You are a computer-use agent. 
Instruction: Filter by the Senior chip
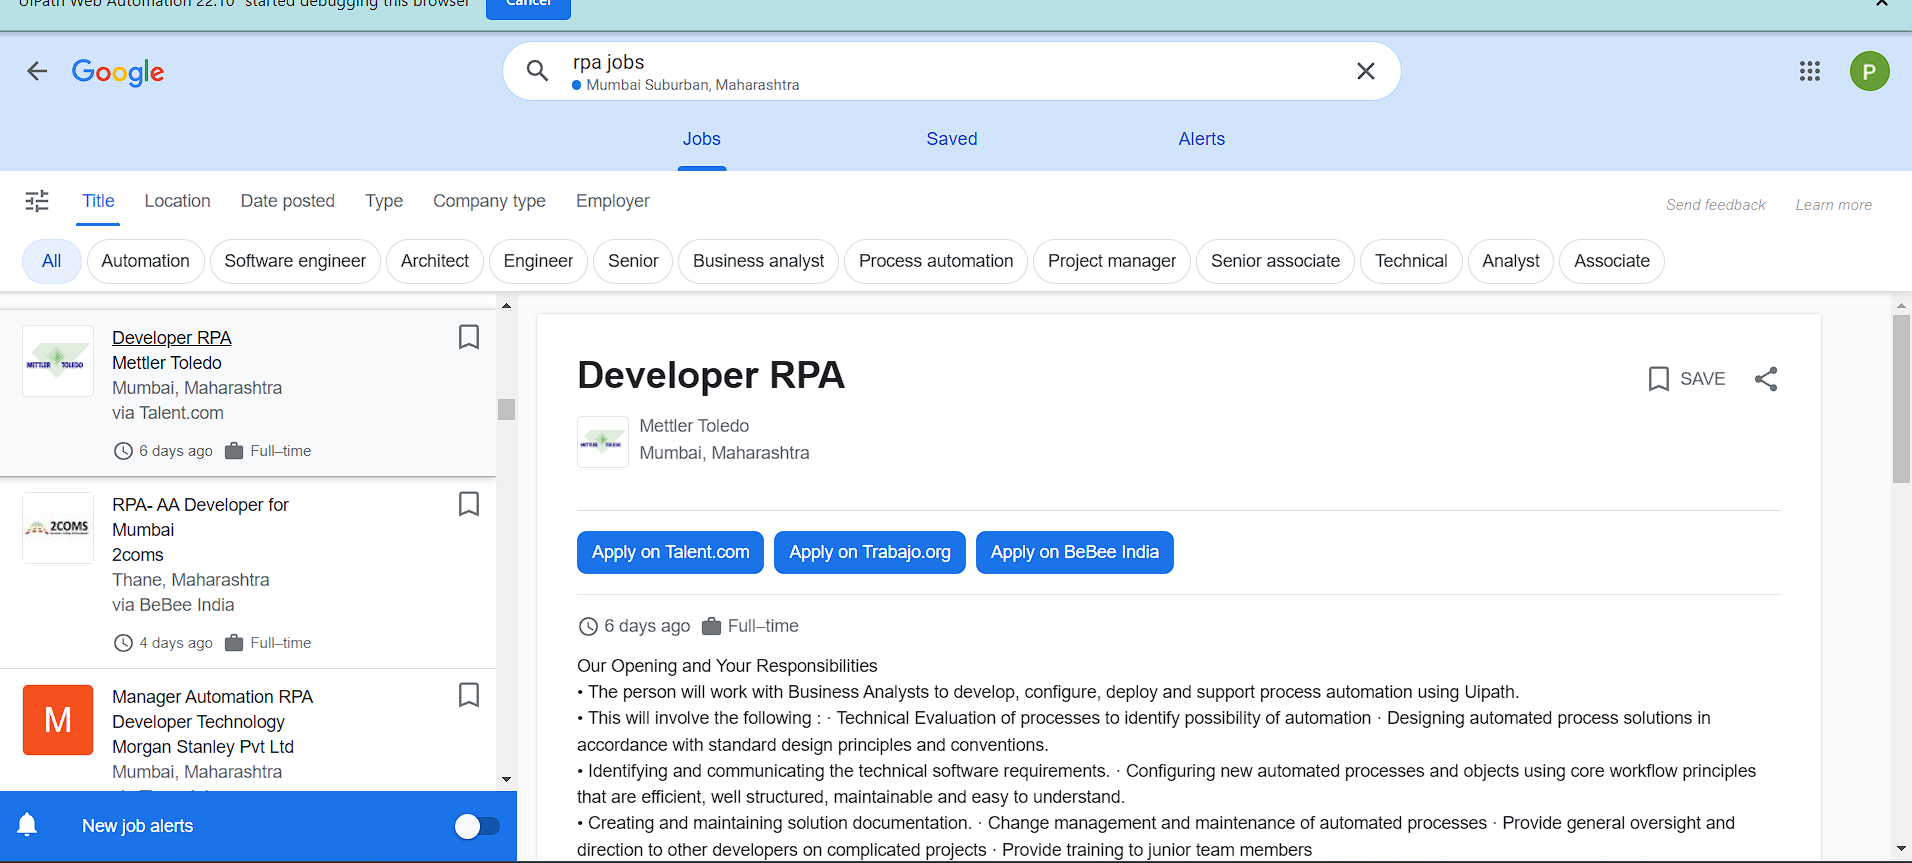tap(633, 261)
